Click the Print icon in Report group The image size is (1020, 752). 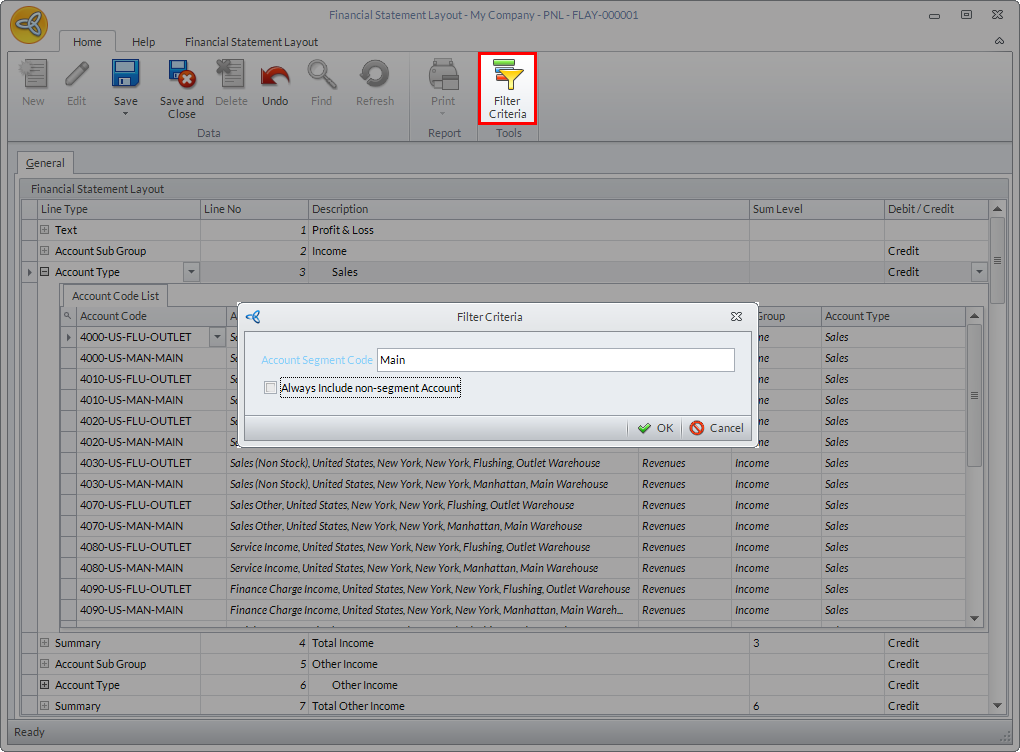[x=443, y=76]
